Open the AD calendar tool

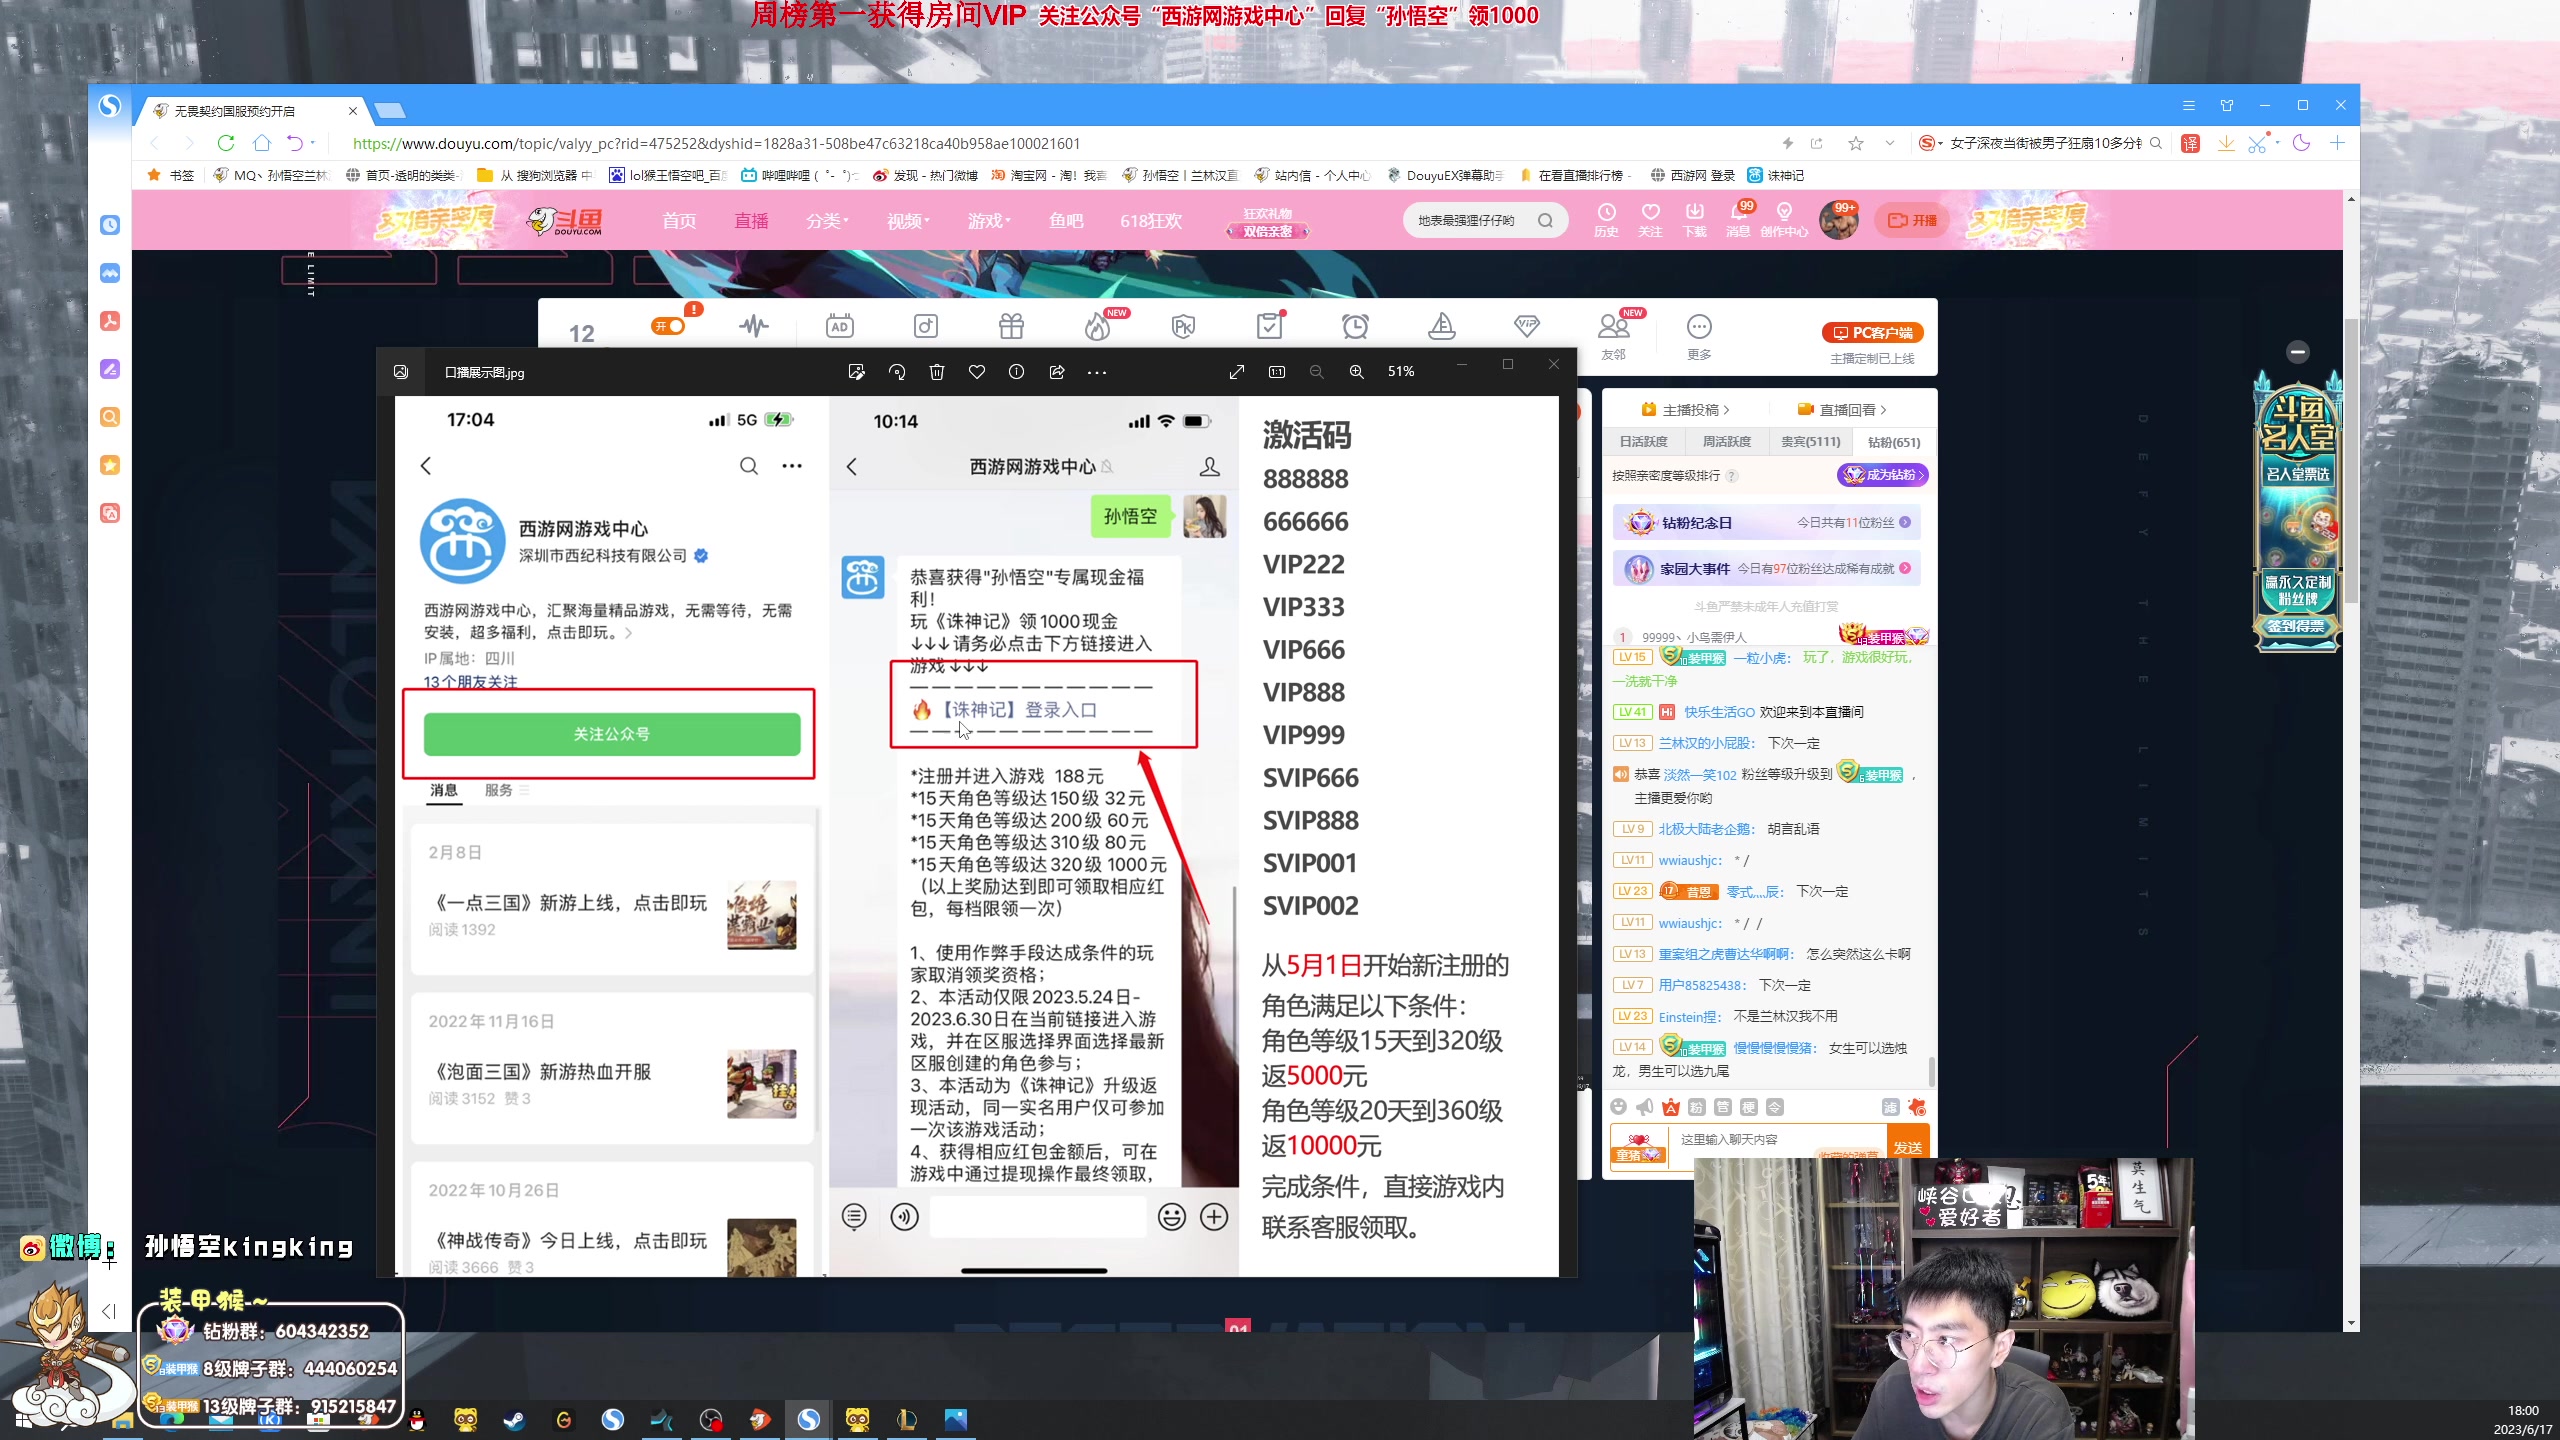tap(840, 326)
